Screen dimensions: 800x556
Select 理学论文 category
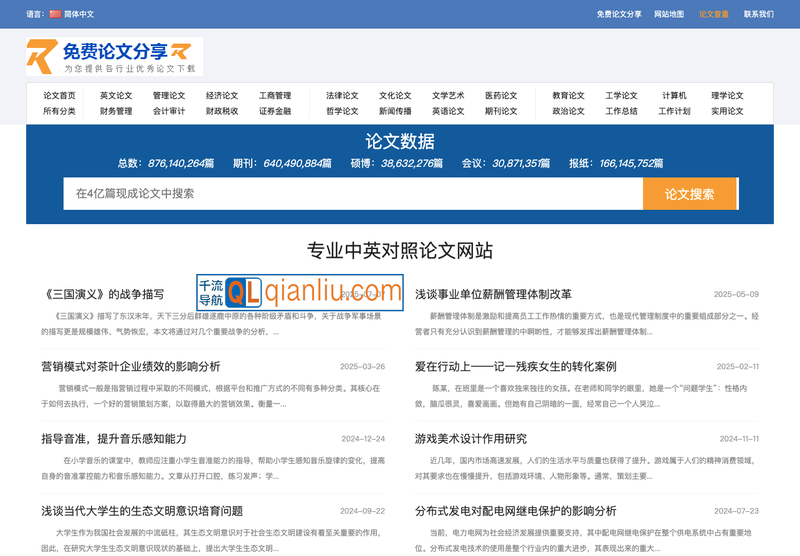tap(728, 95)
